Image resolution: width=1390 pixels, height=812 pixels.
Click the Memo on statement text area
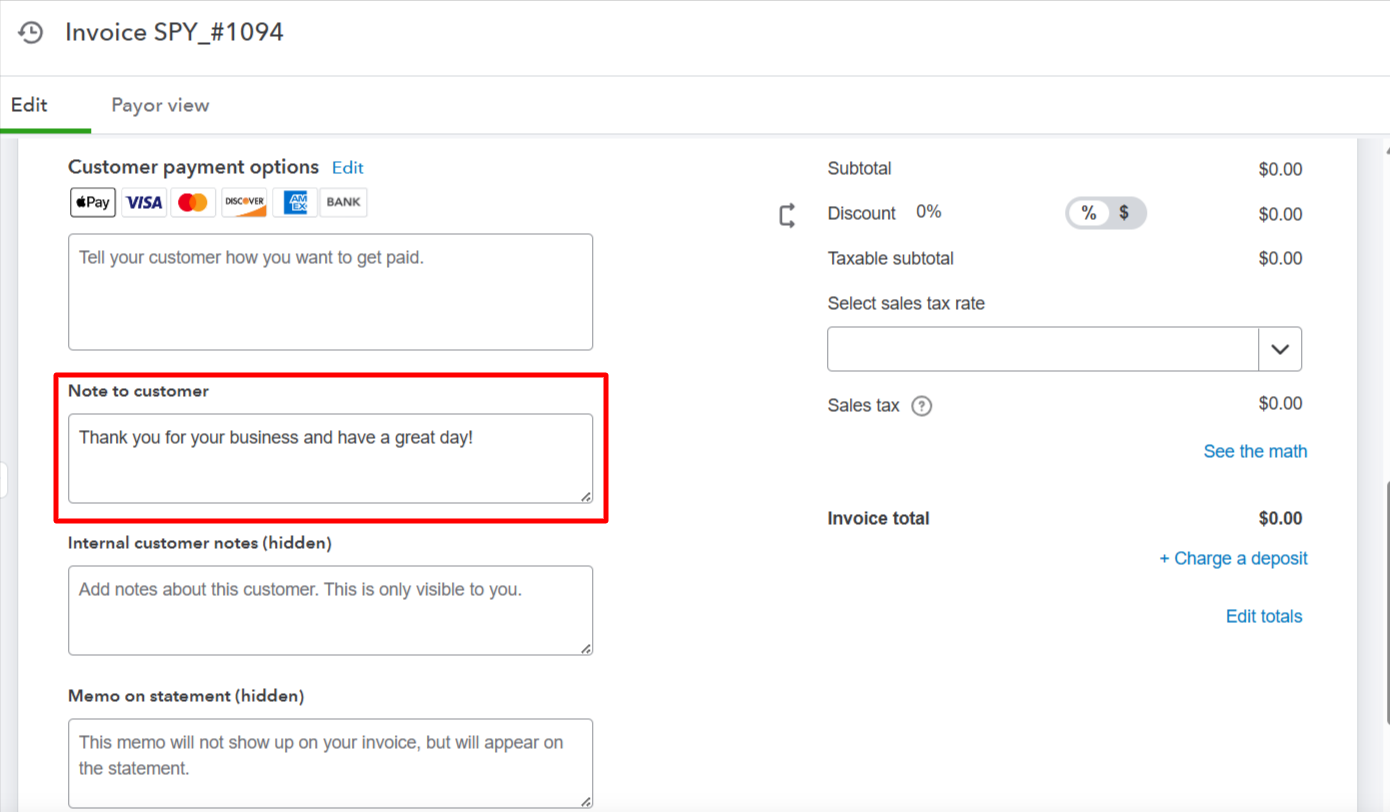[x=330, y=763]
